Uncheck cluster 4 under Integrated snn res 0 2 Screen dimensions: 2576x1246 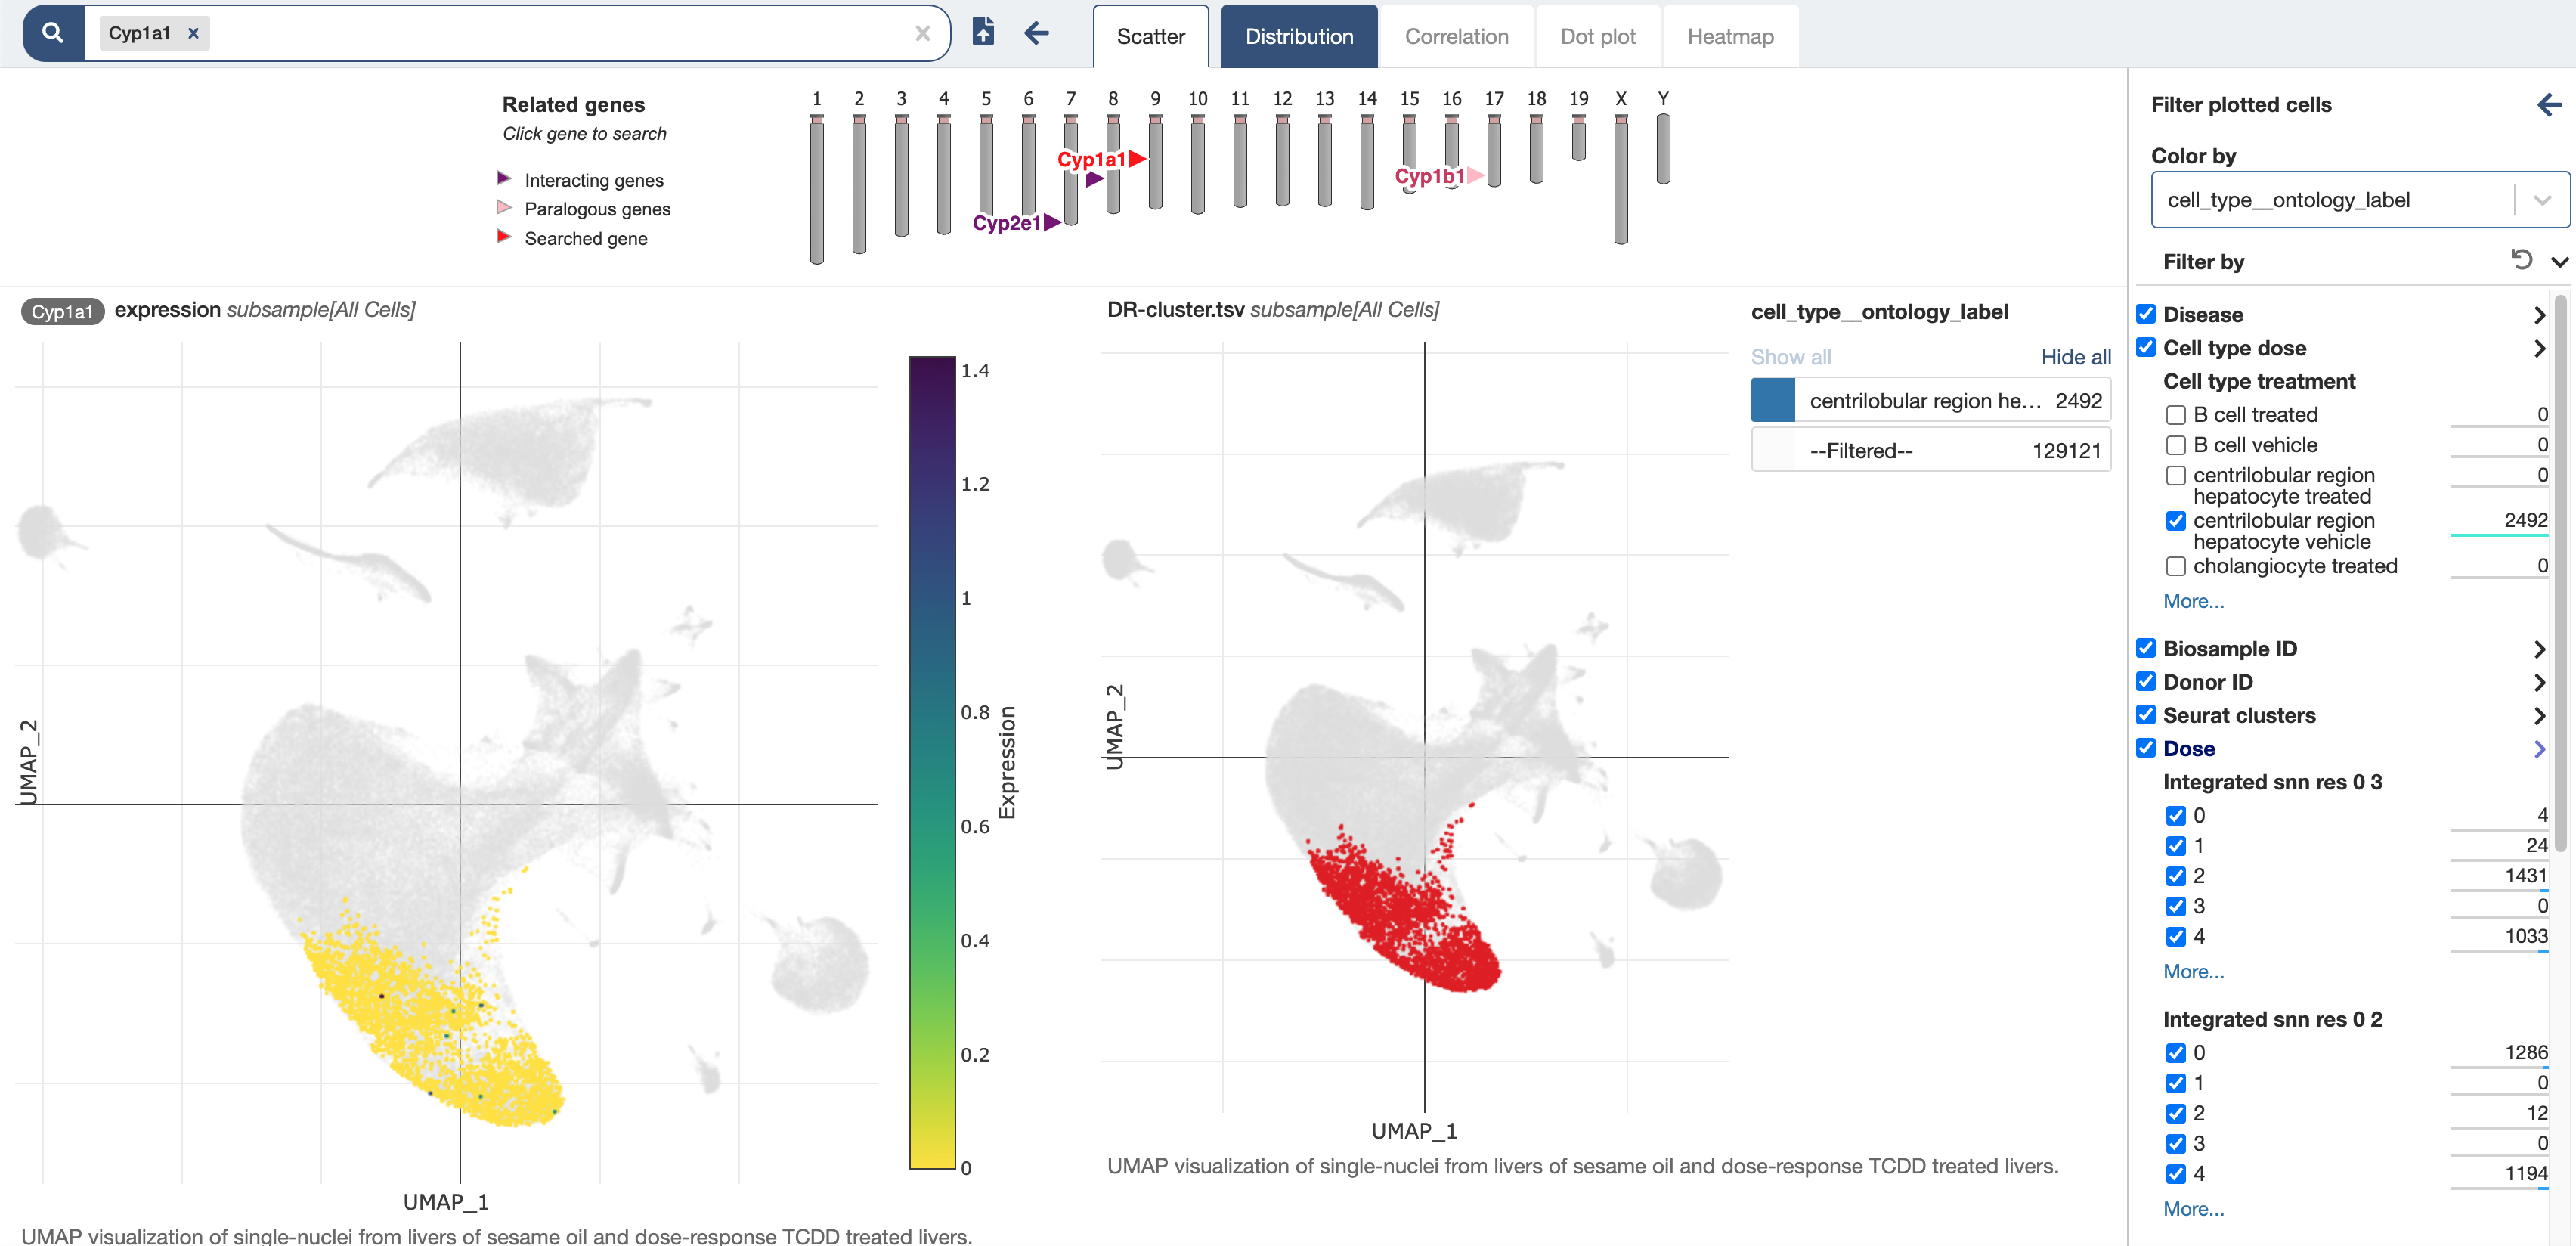tap(2175, 1174)
